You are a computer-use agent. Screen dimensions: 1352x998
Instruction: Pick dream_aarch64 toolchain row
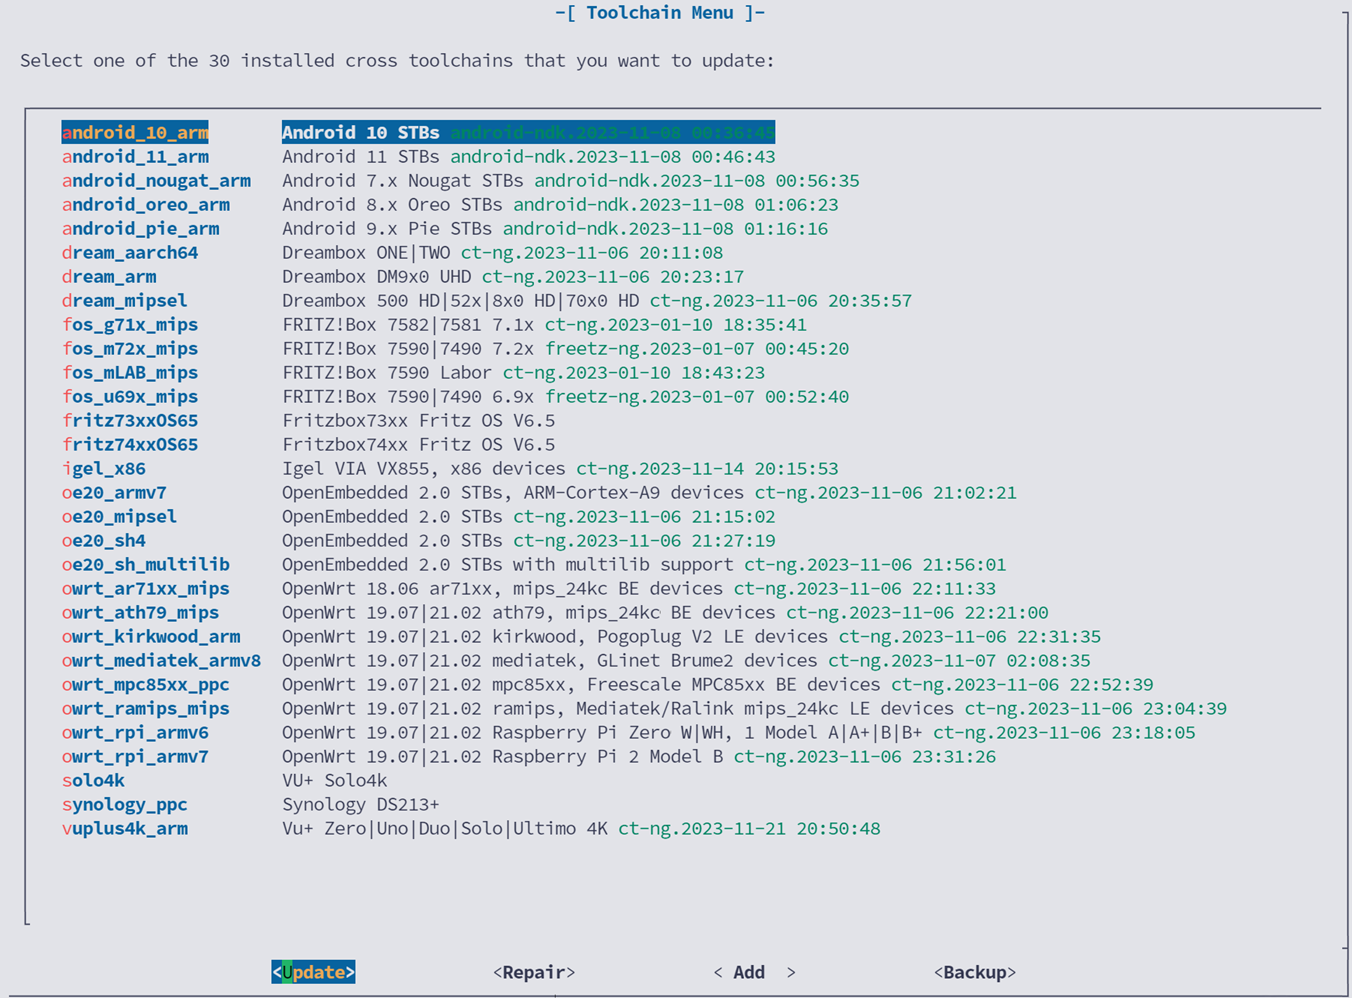coord(130,252)
